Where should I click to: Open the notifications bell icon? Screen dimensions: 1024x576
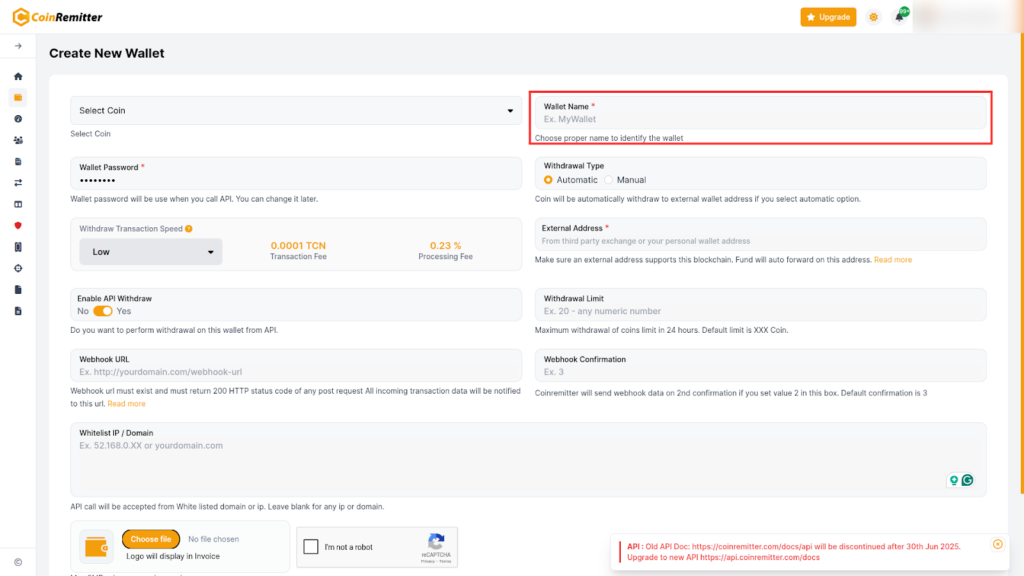click(x=899, y=17)
